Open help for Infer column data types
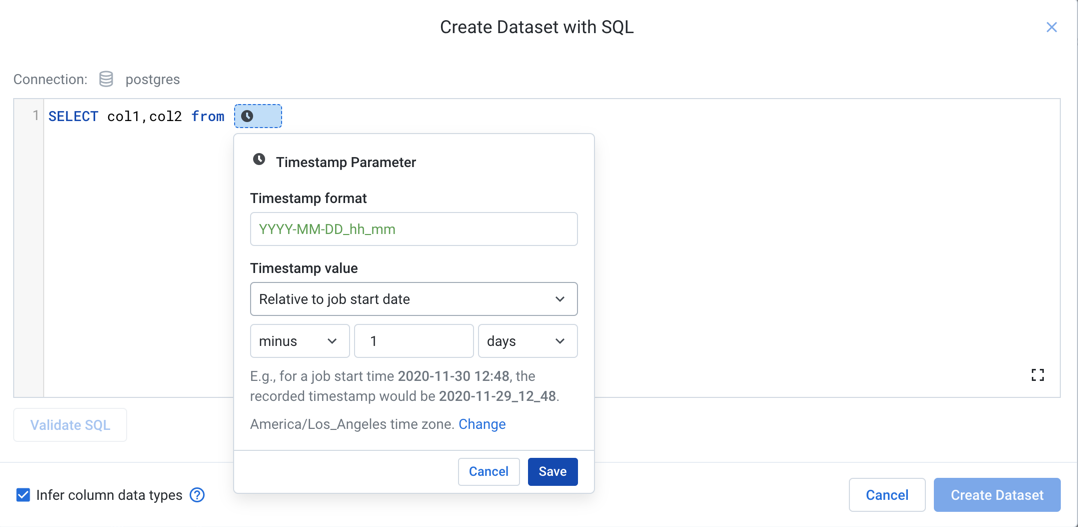1078x527 pixels. [197, 495]
